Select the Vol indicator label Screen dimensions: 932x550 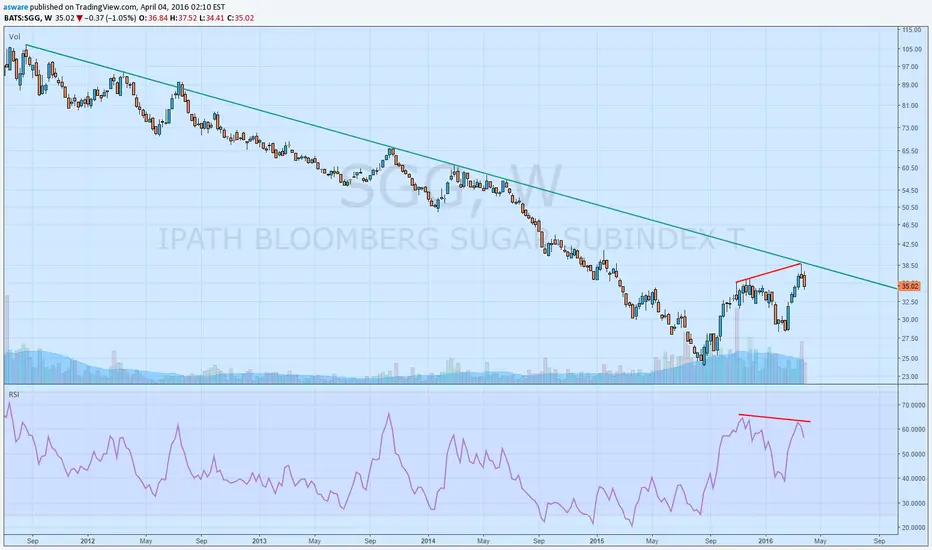point(14,37)
